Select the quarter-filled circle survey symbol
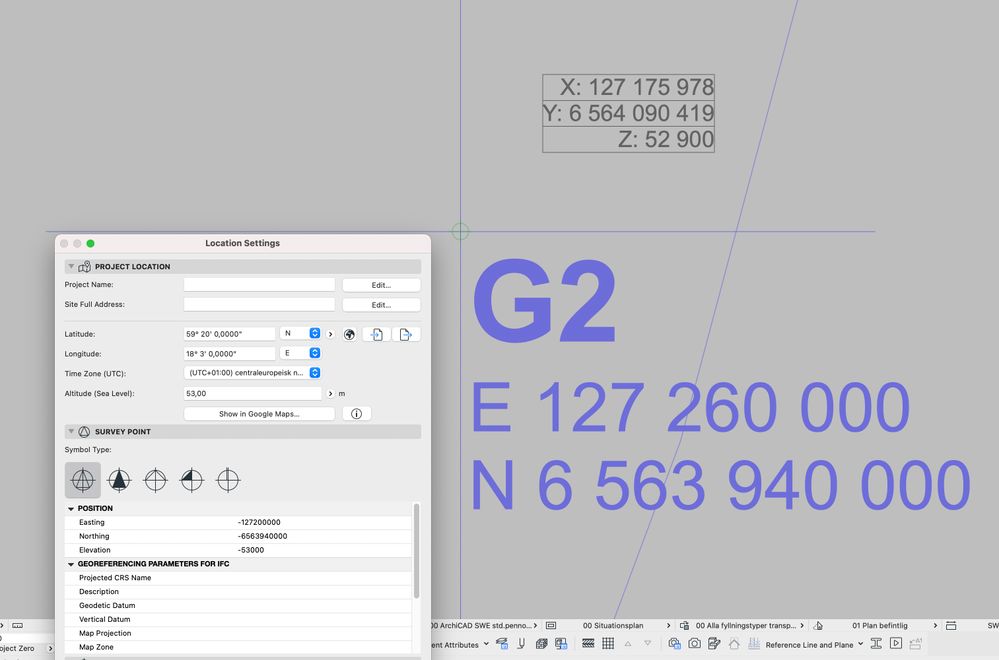Viewport: 999px width, 660px height. 192,480
